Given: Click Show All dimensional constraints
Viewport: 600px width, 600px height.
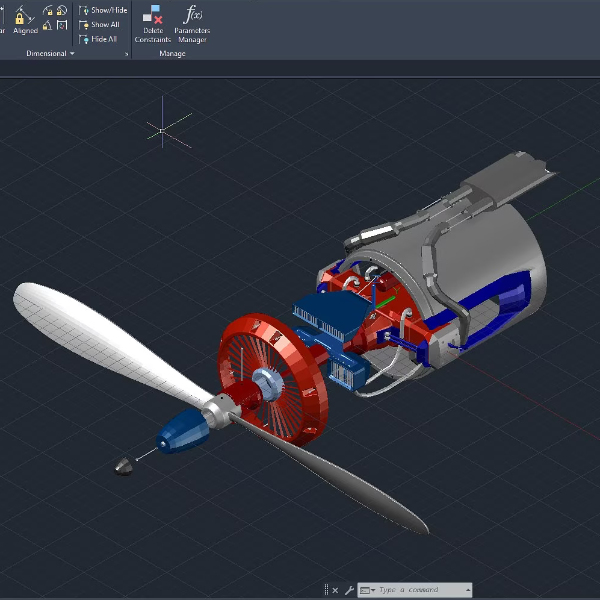Looking at the screenshot, I should [x=99, y=25].
